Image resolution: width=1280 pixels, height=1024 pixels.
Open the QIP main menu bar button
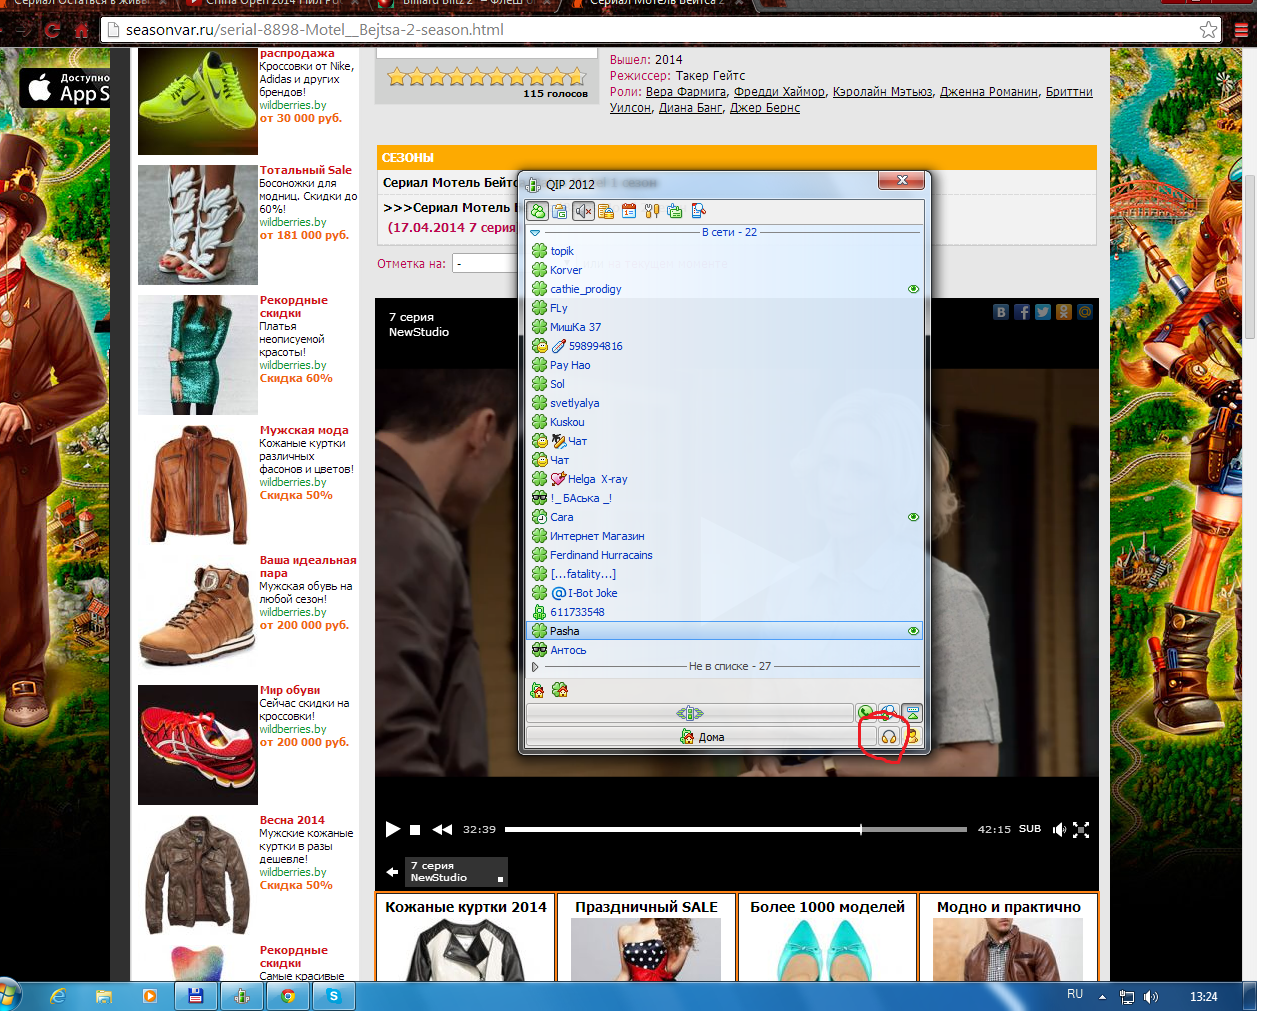(690, 713)
